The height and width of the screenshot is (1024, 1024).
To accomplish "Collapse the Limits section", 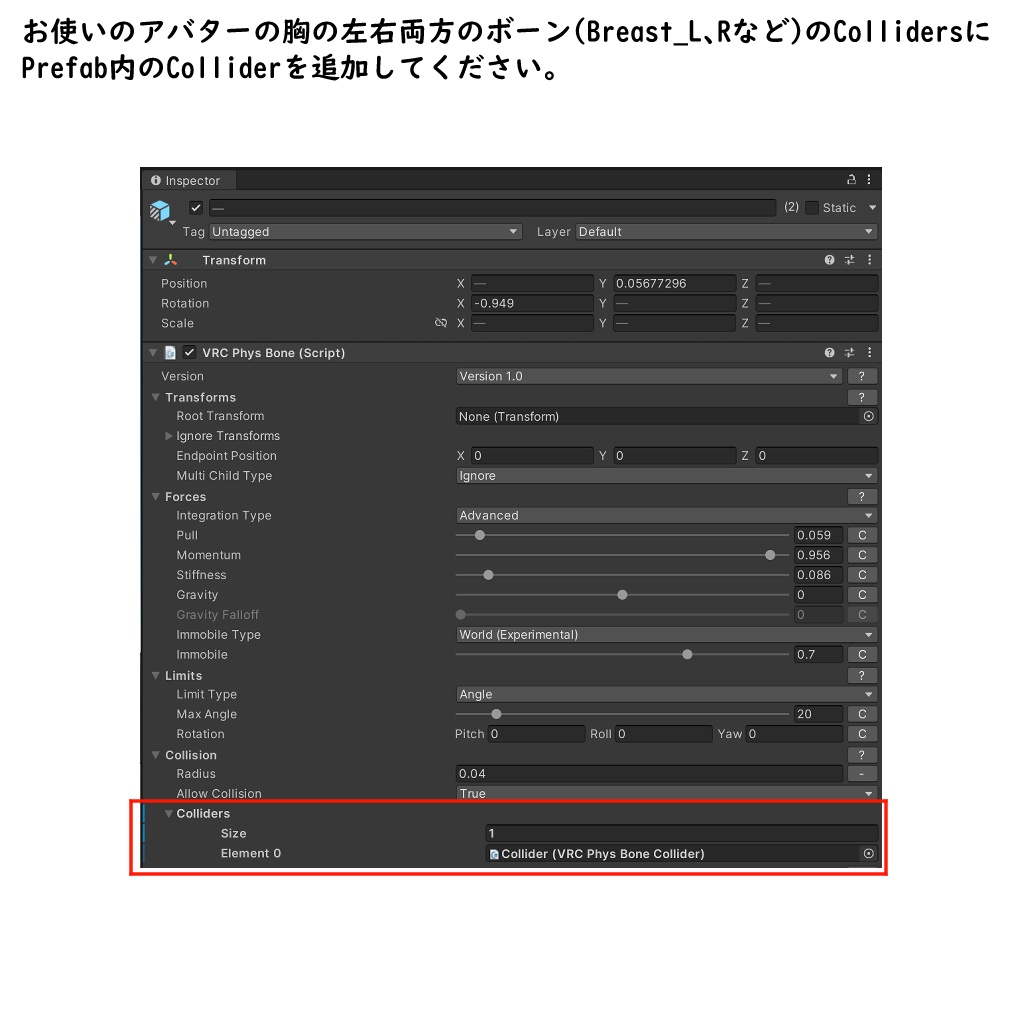I will pyautogui.click(x=155, y=675).
